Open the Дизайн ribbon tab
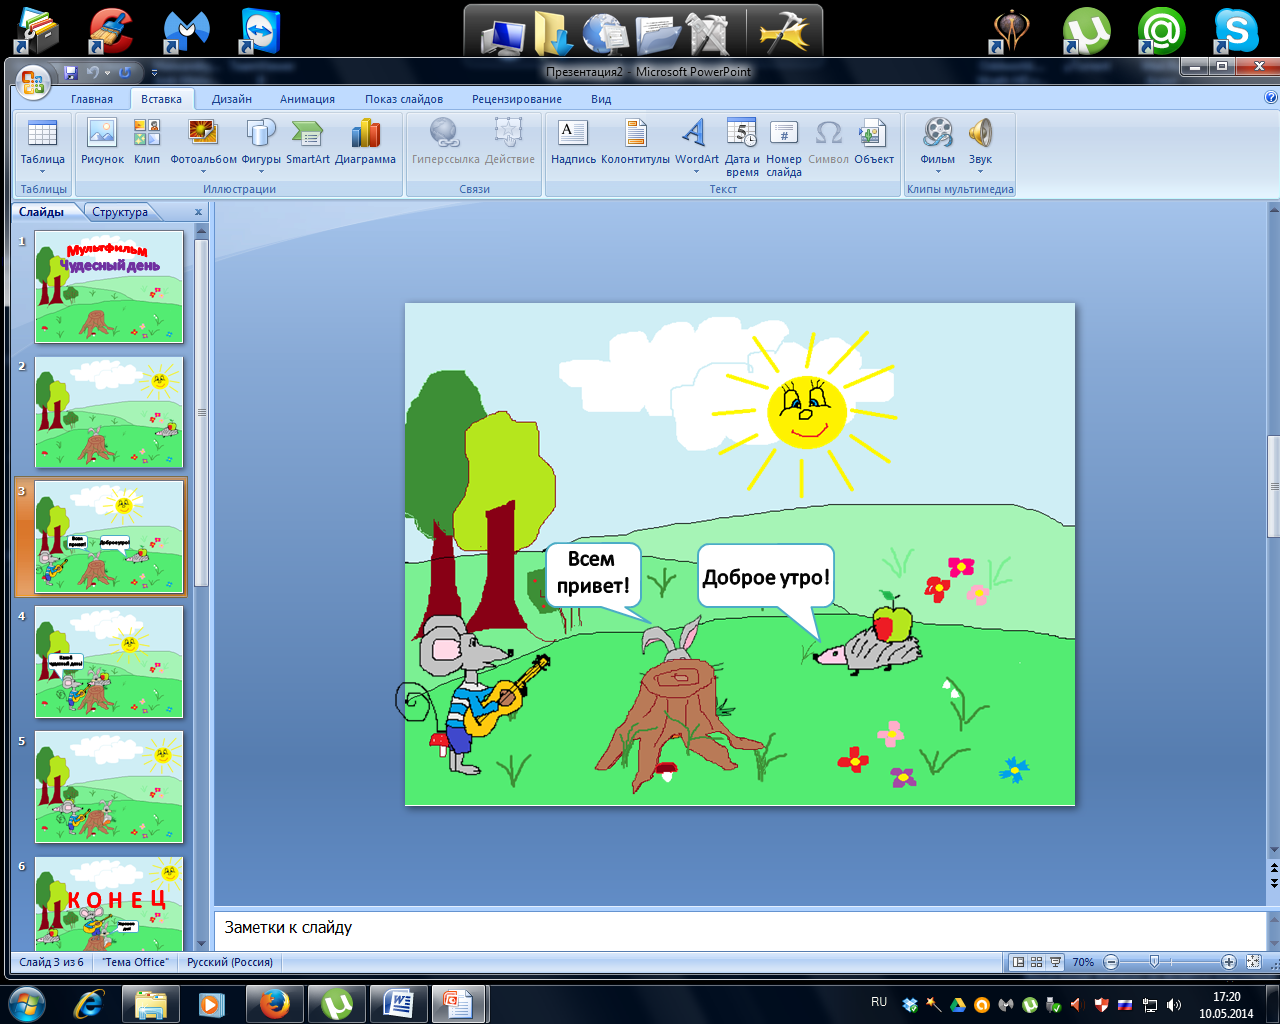1280x1024 pixels. point(232,99)
